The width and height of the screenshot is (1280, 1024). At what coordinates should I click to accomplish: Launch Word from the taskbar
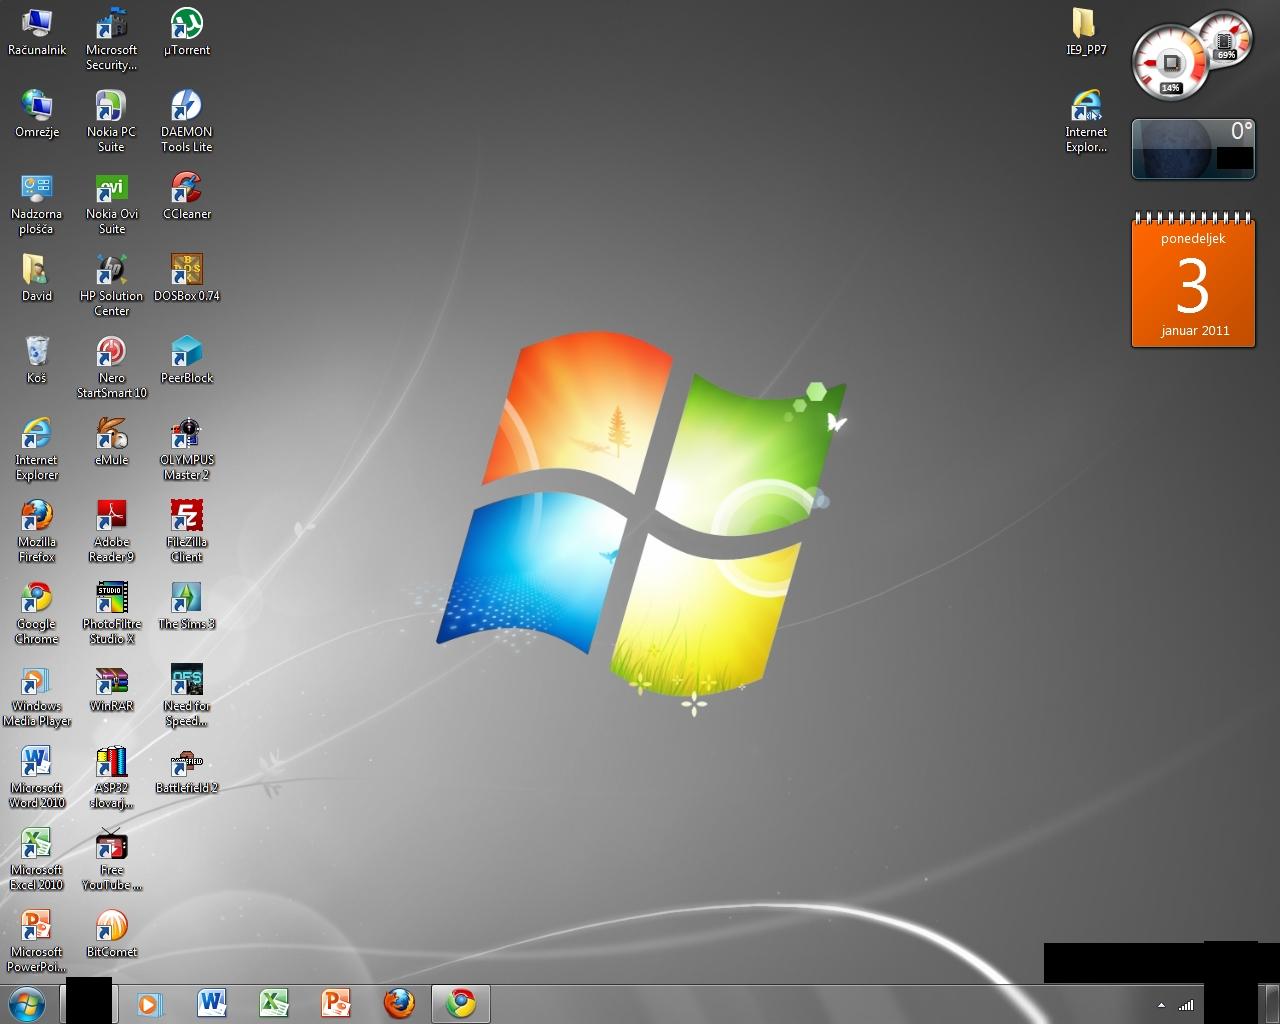(x=212, y=1003)
